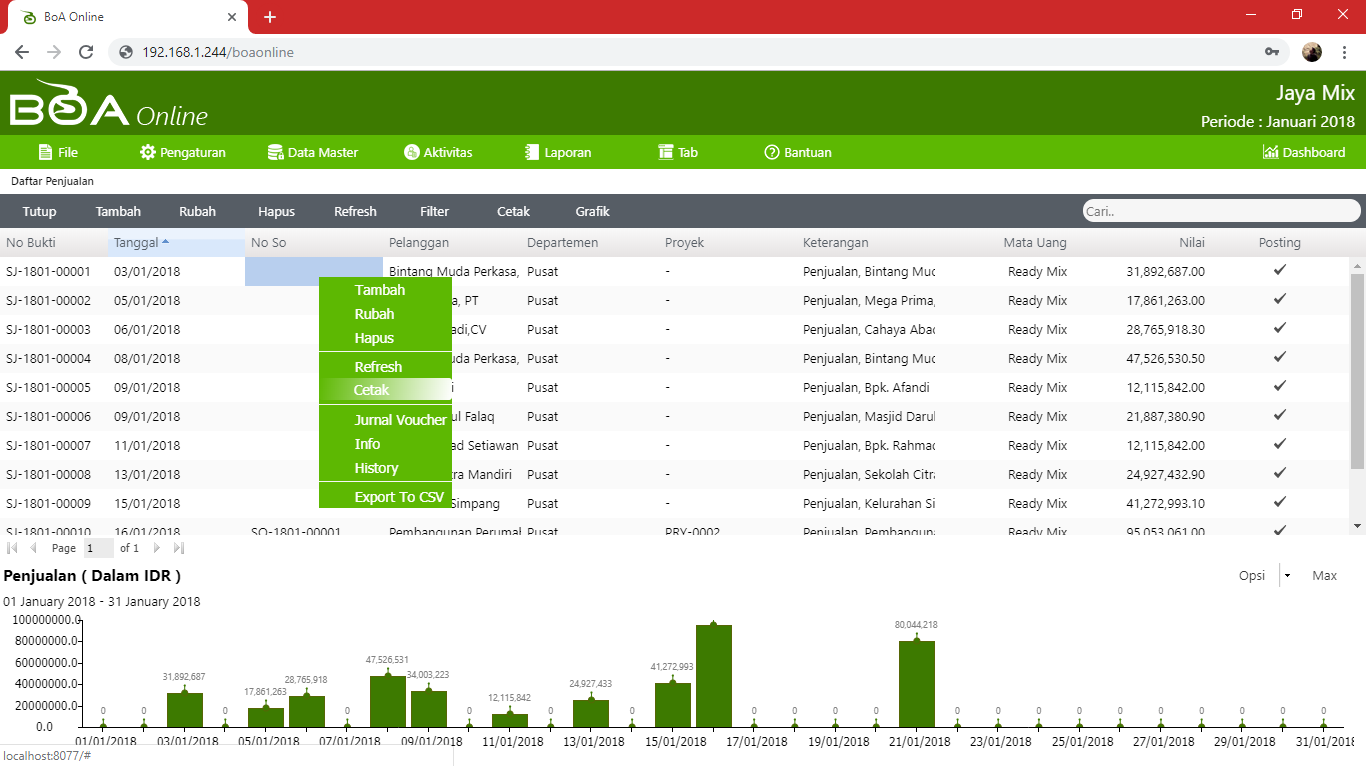Image resolution: width=1366 pixels, height=766 pixels.
Task: Go to the last page using pager icon
Action: [x=179, y=548]
